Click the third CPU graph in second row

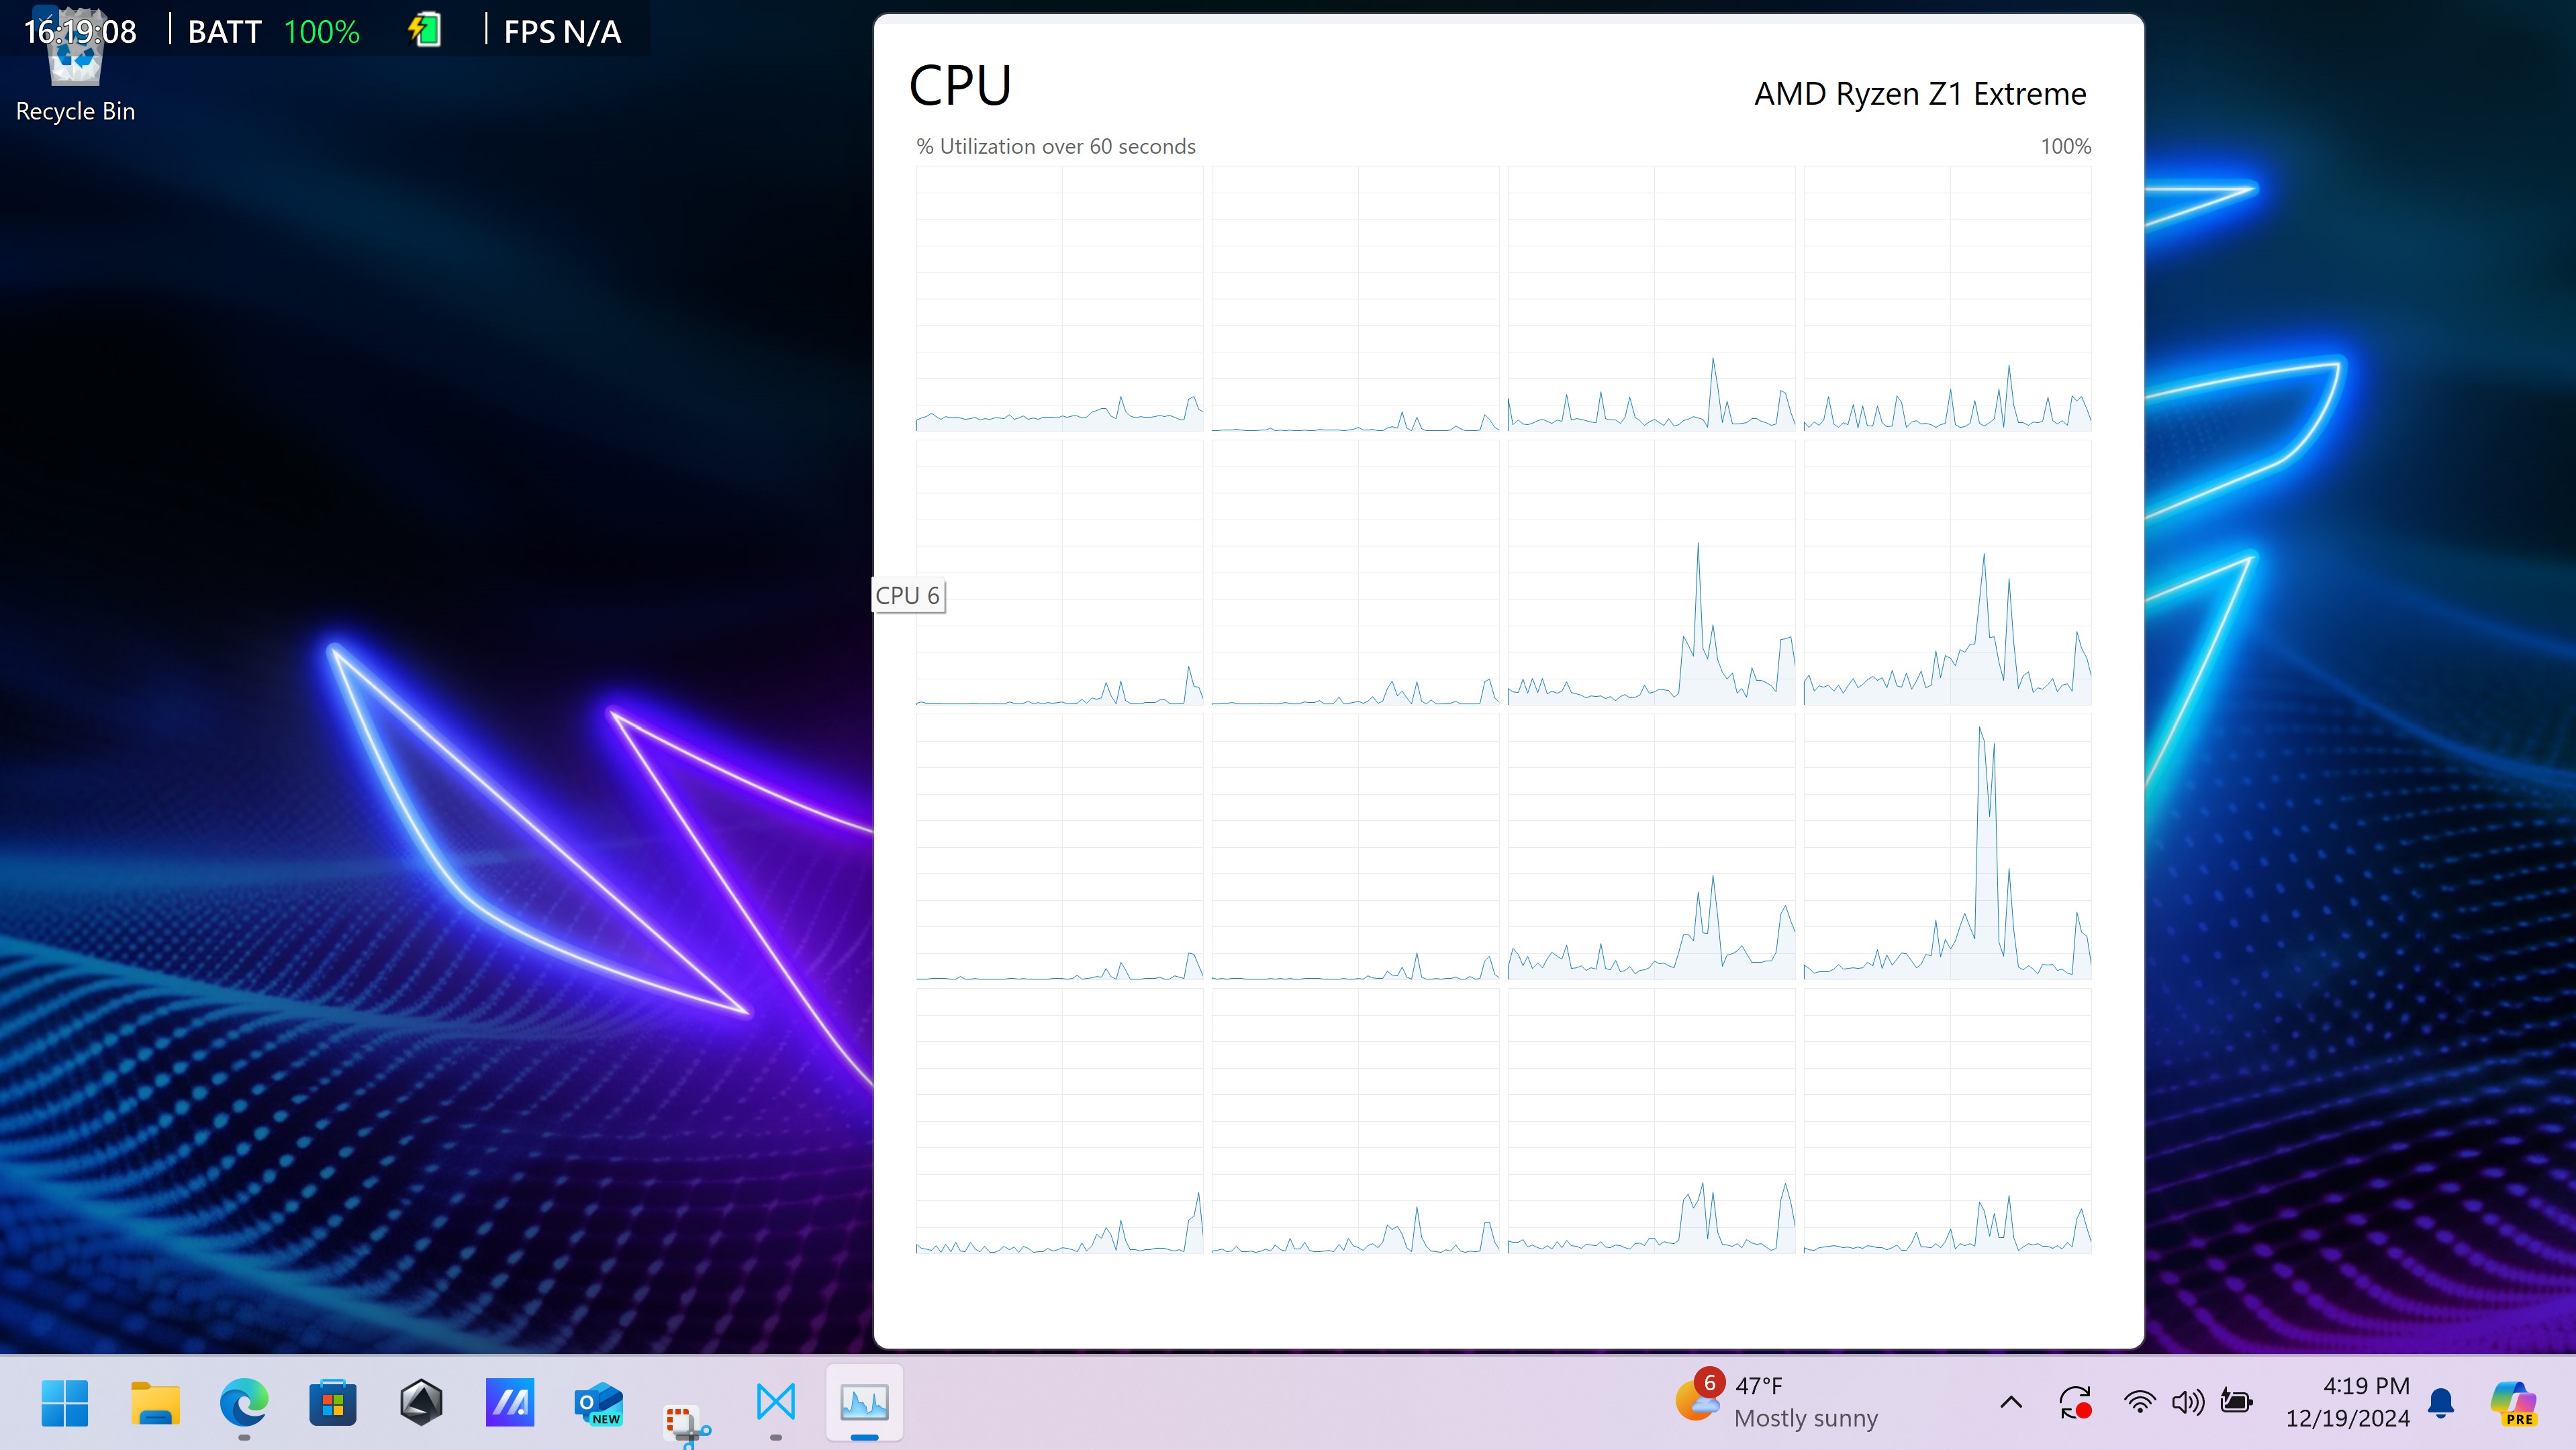click(x=1651, y=573)
